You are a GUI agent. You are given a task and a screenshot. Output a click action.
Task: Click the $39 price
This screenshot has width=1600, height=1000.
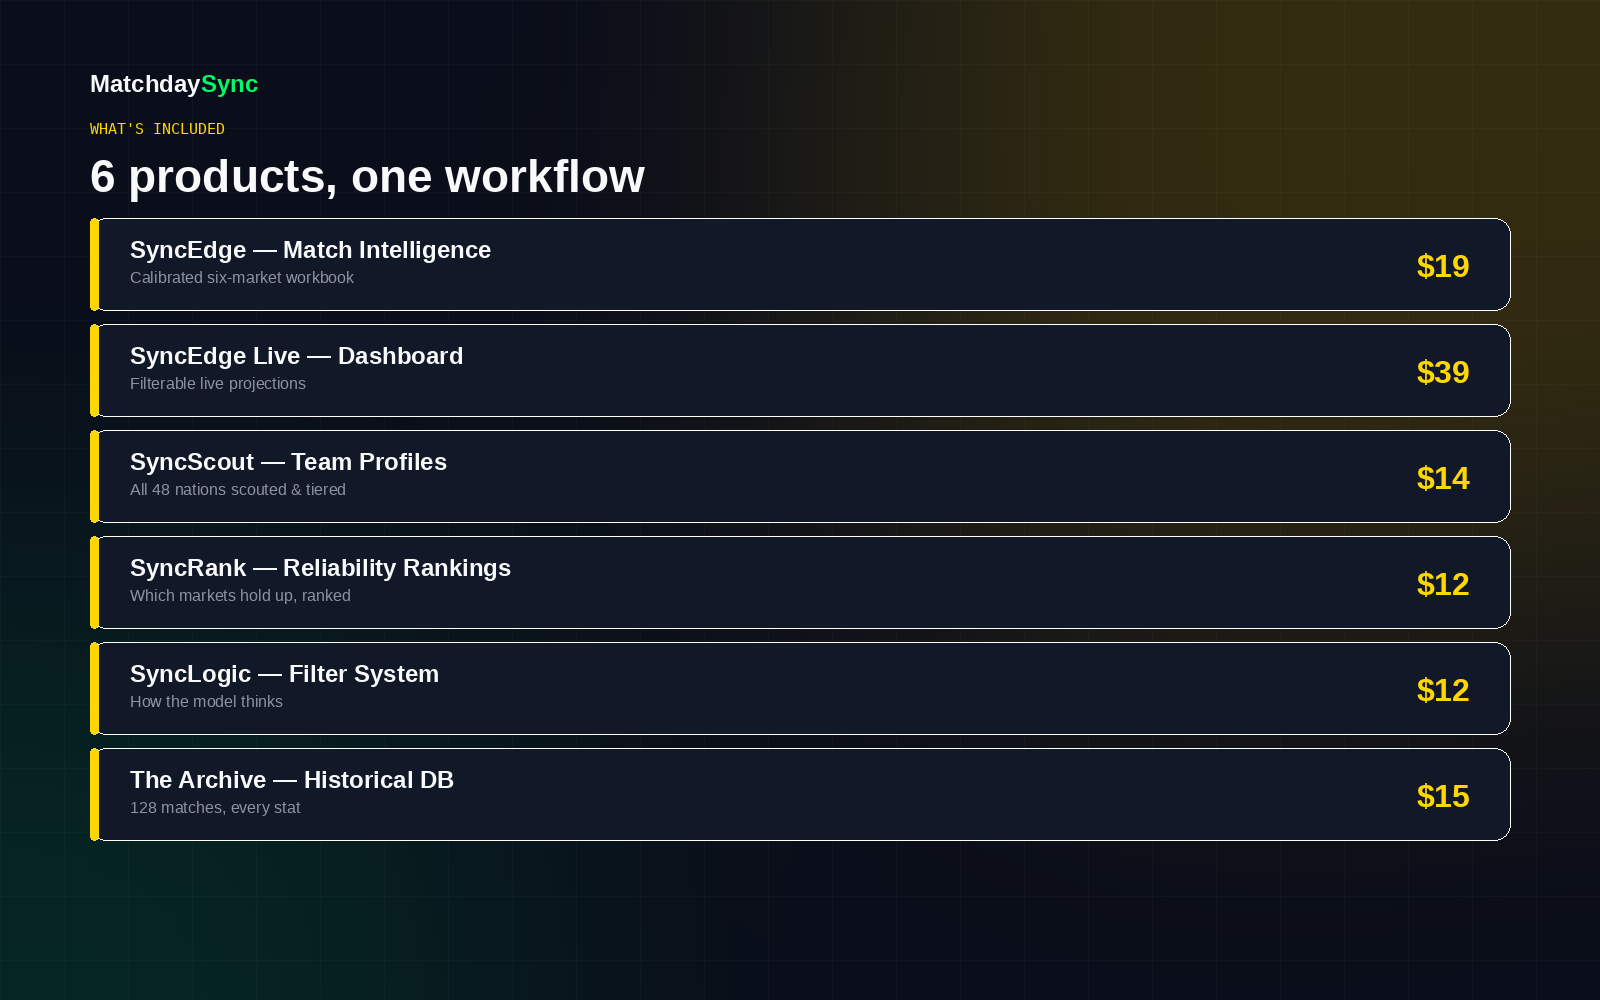coord(1443,372)
